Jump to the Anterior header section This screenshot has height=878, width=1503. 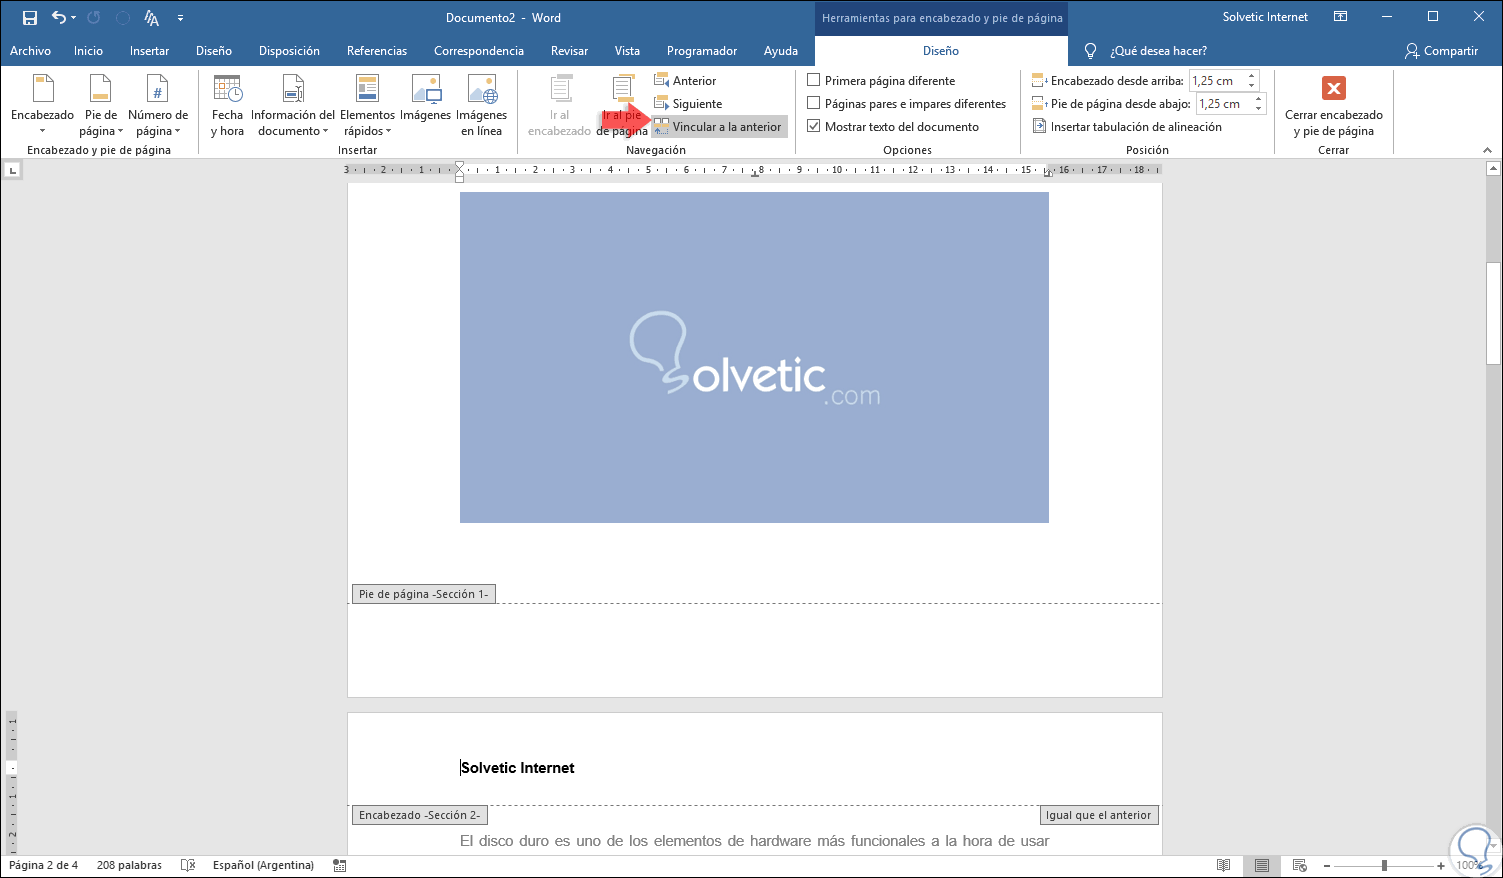click(x=685, y=81)
